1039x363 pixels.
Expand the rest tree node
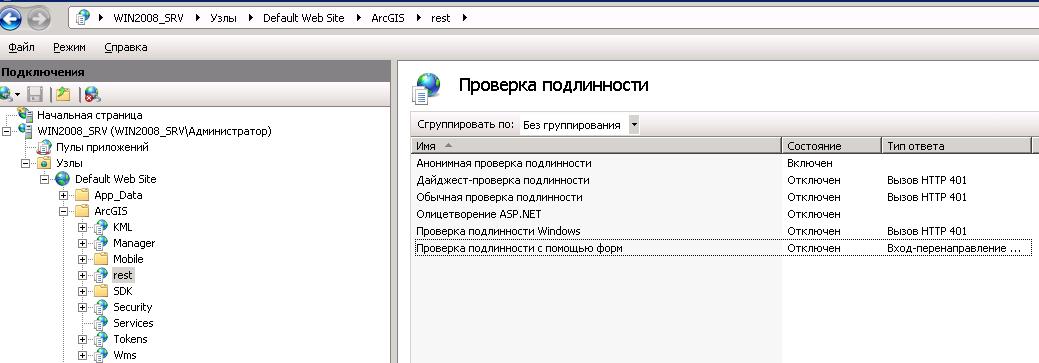(x=82, y=275)
